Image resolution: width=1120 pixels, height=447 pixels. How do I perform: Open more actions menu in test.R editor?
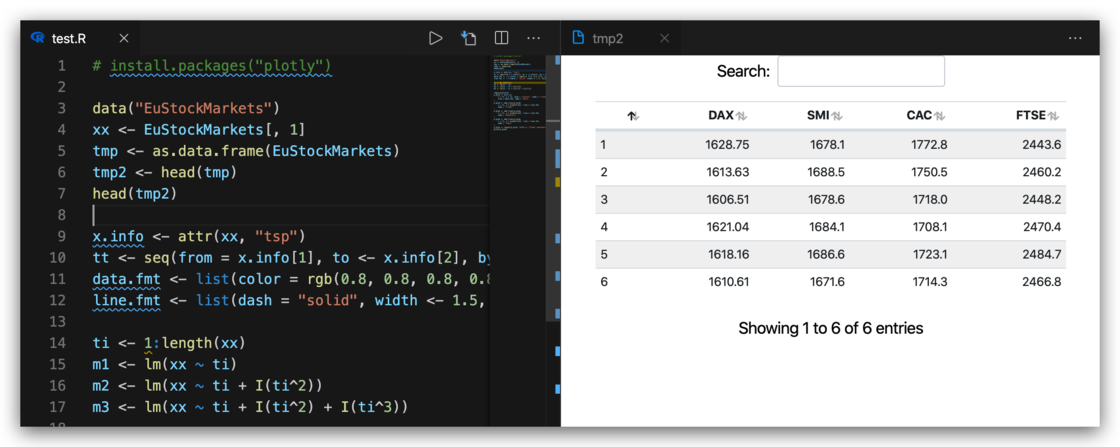[x=534, y=38]
